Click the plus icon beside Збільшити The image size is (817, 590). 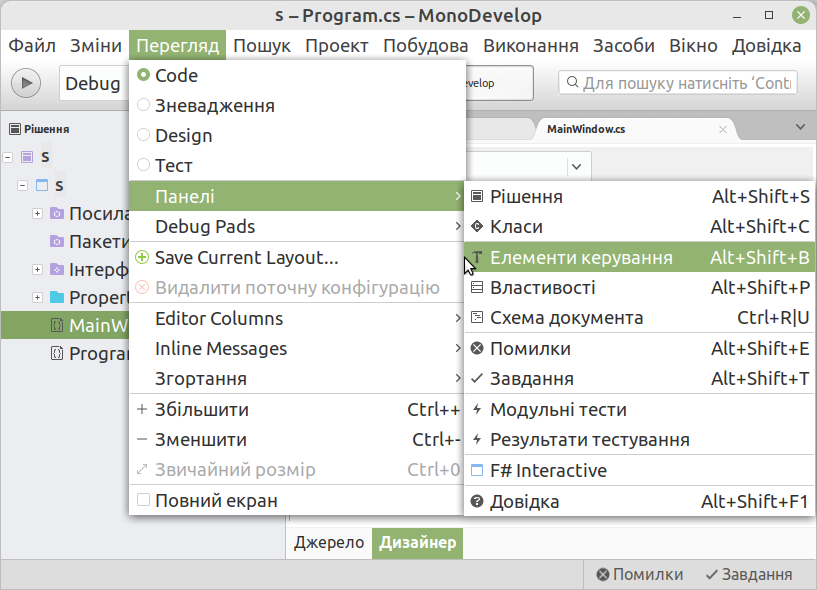(x=142, y=409)
